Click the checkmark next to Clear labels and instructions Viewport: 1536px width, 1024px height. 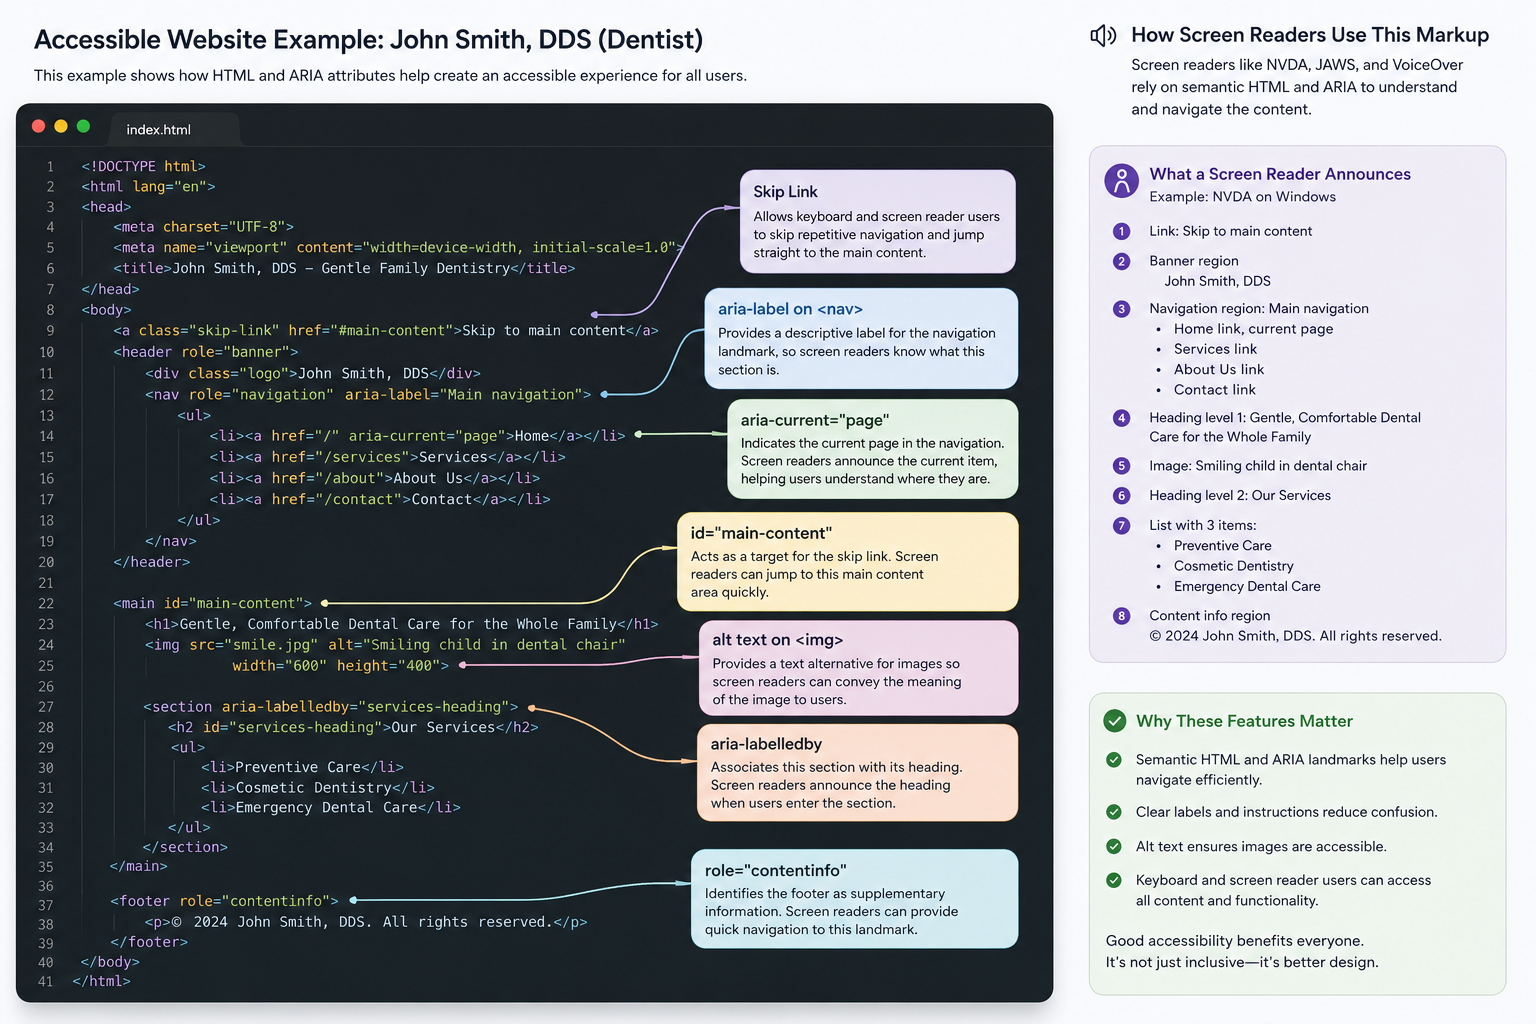pos(1114,812)
